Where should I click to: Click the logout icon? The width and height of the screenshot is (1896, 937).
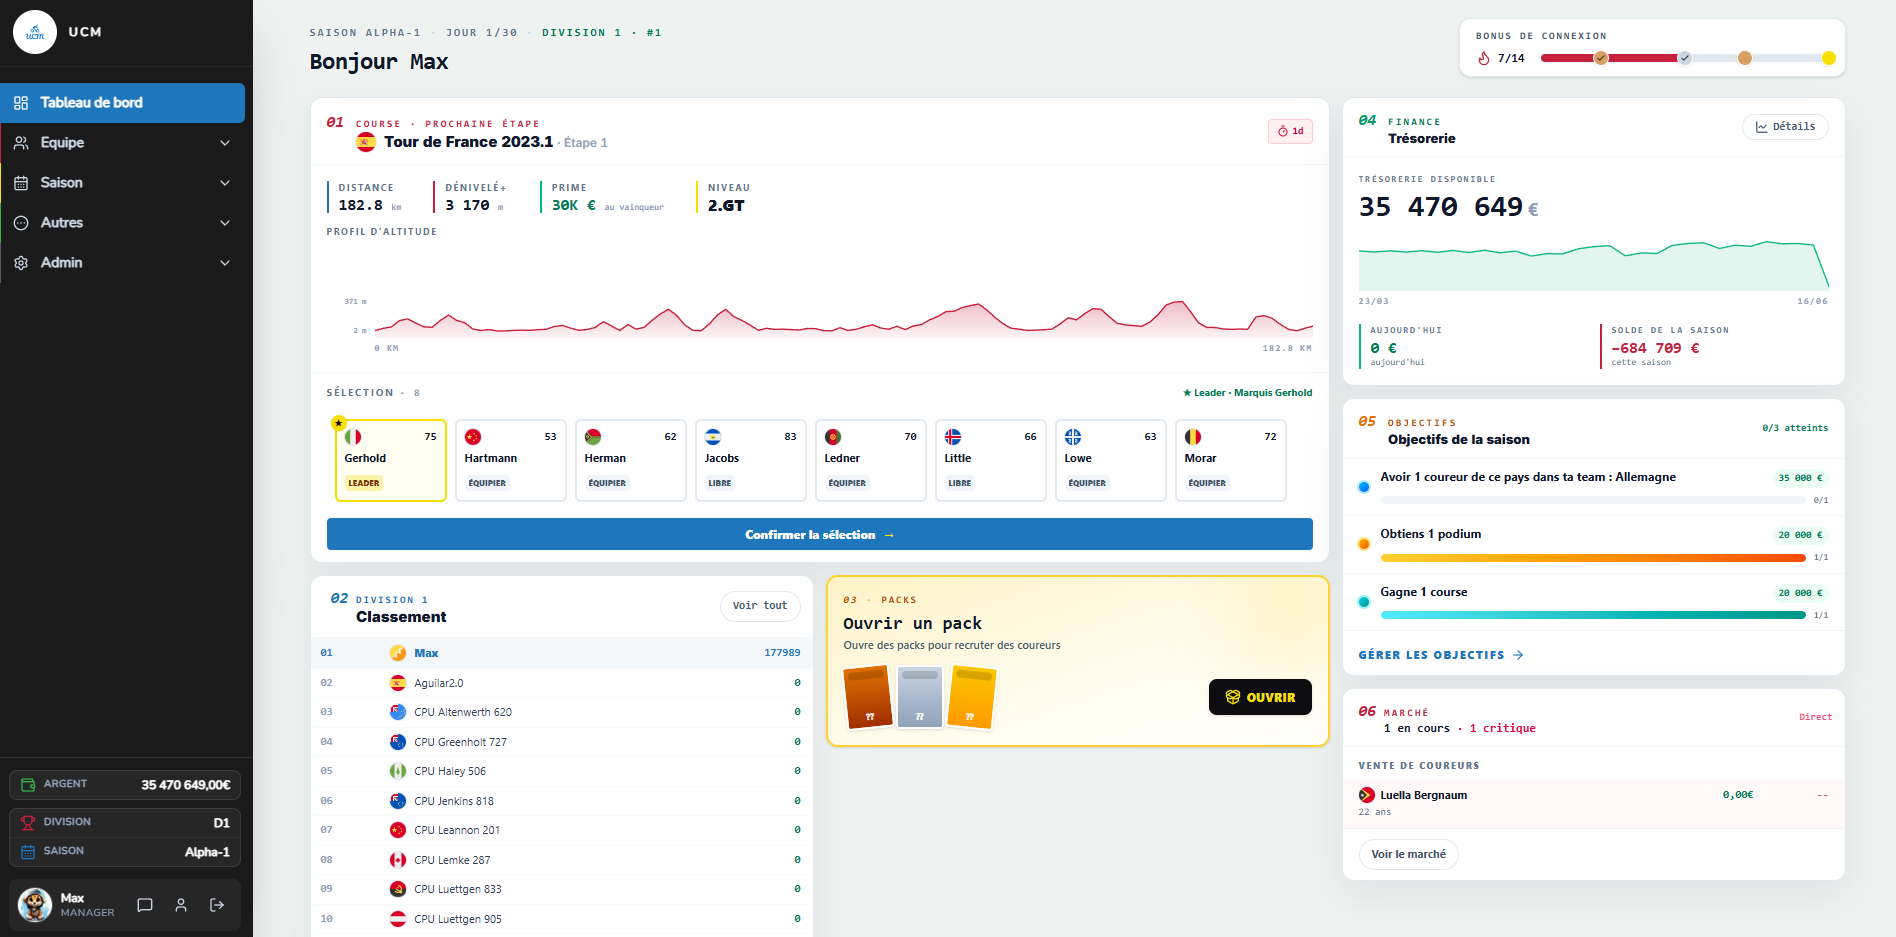pyautogui.click(x=217, y=905)
